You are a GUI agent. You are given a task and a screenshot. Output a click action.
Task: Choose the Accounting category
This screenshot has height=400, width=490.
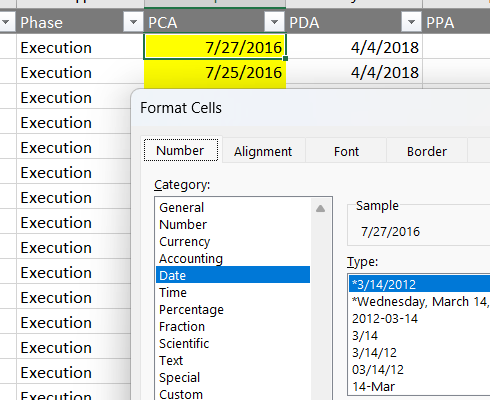click(x=191, y=258)
